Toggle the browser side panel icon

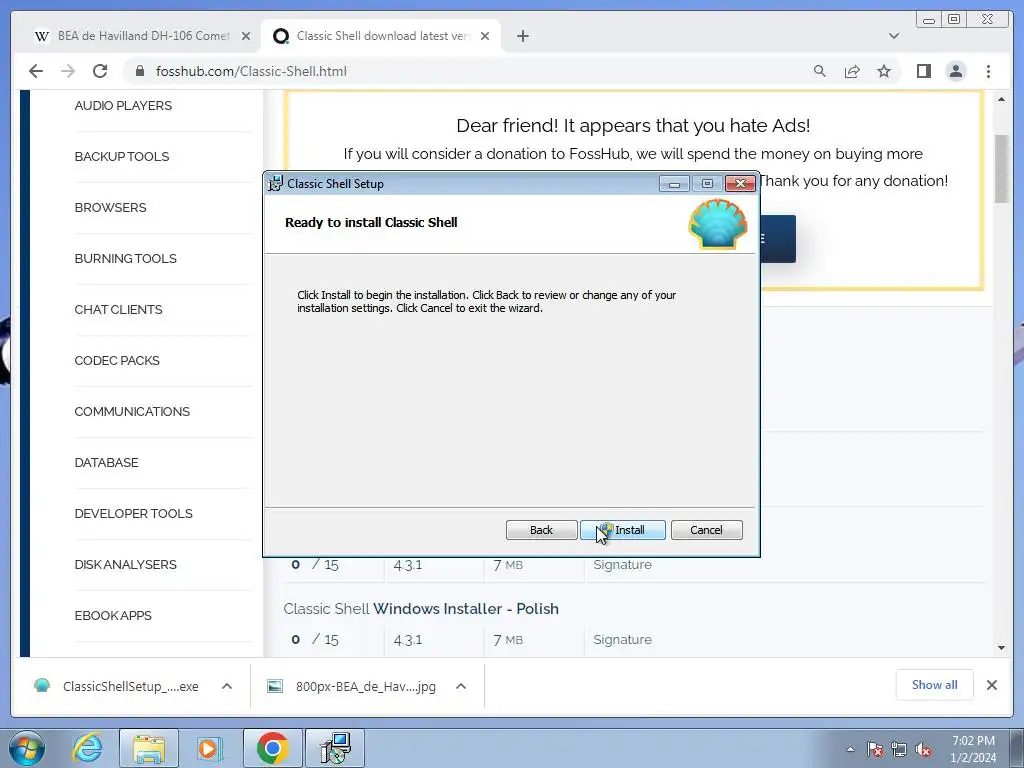pyautogui.click(x=923, y=71)
